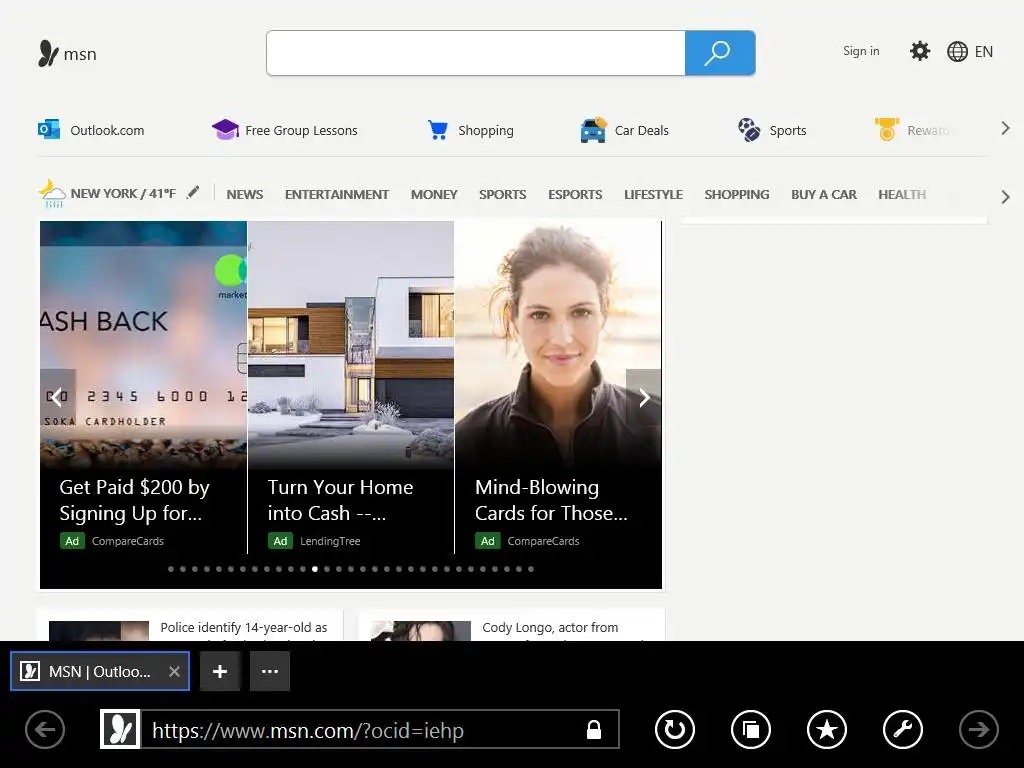Click the browser back arrow button
Screen dimensions: 1024x768
(44, 729)
